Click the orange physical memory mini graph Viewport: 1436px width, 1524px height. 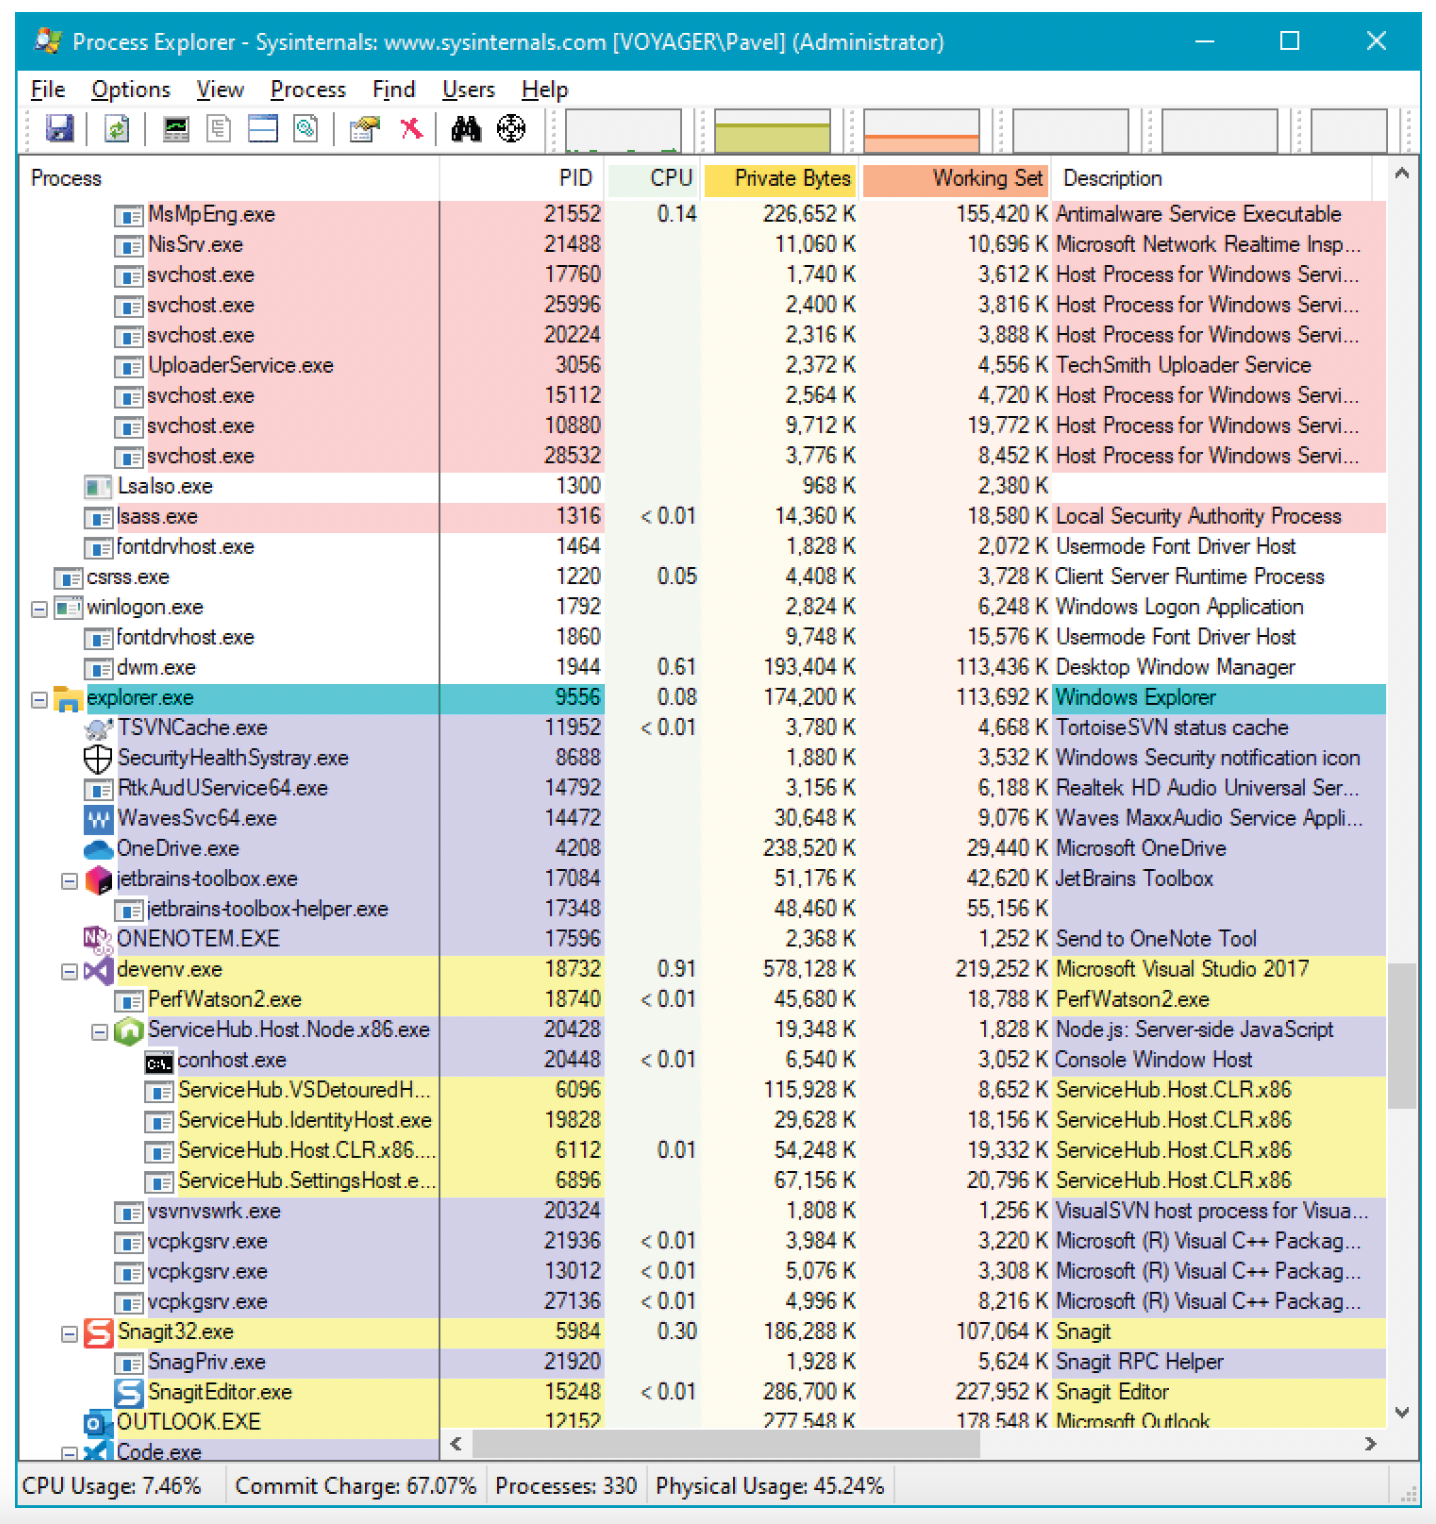[x=921, y=130]
